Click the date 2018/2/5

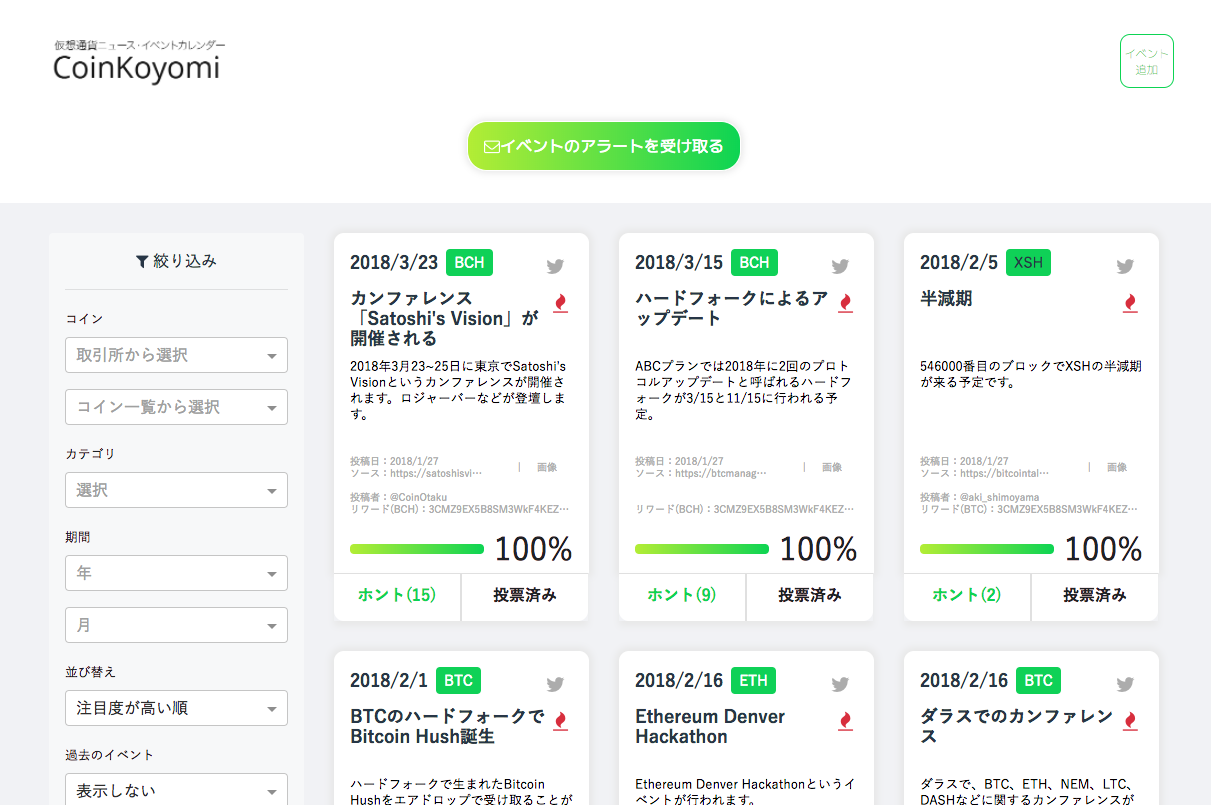click(959, 262)
